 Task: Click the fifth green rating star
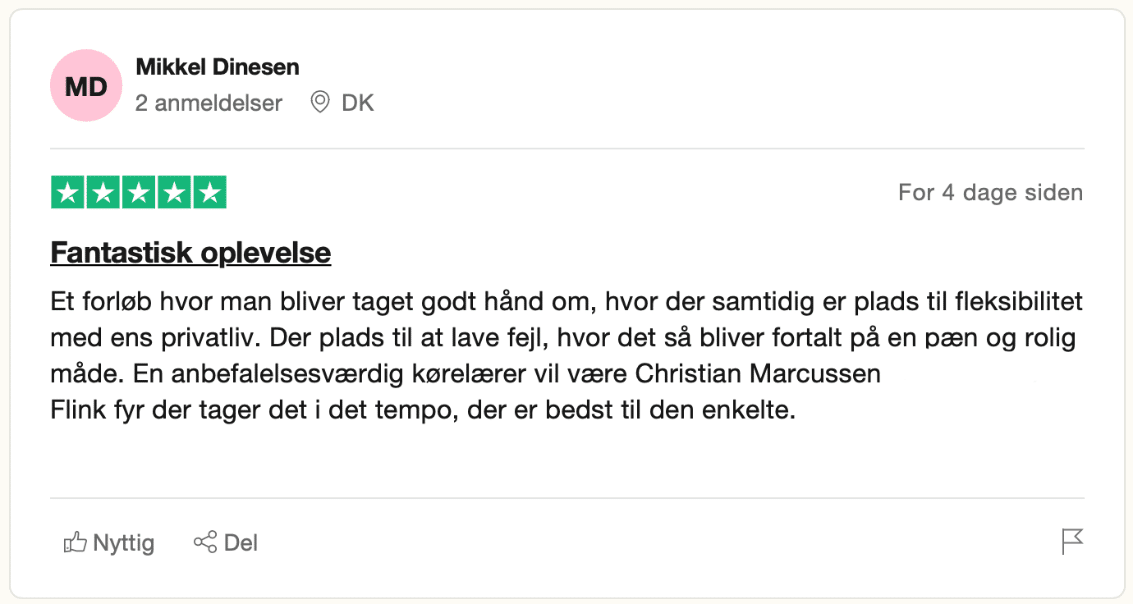[x=209, y=192]
